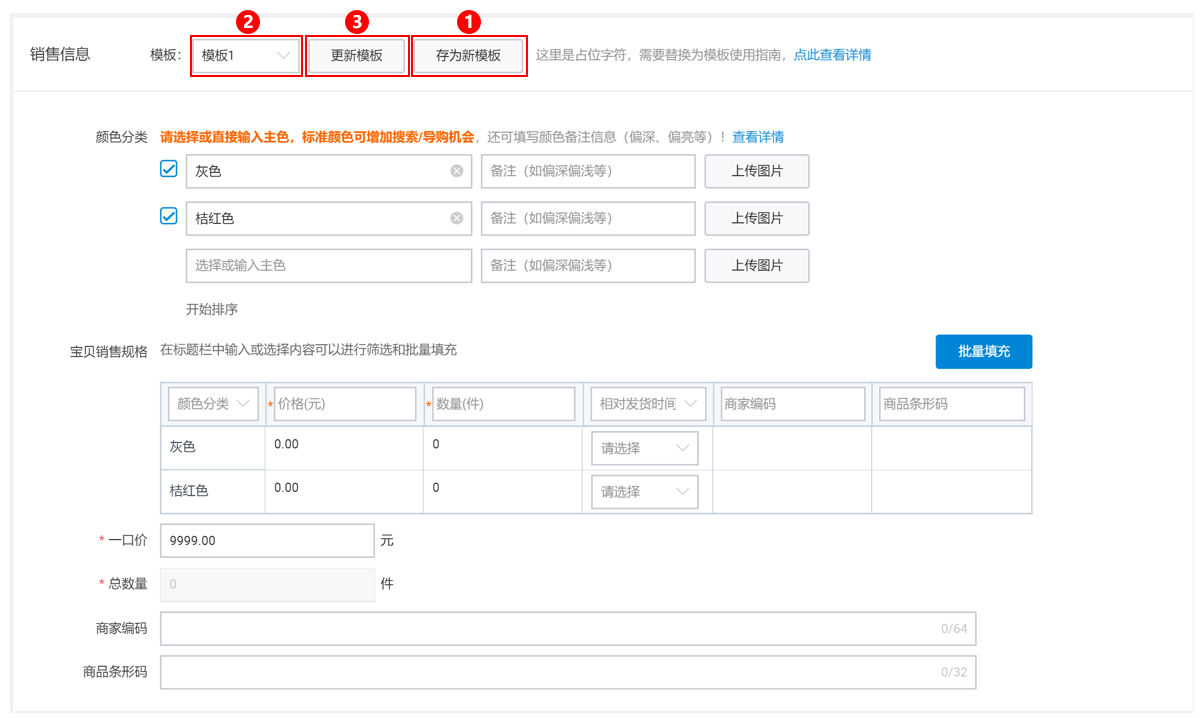The width and height of the screenshot is (1202, 718).
Task: Click the 存为新模板 button
Action: click(468, 56)
